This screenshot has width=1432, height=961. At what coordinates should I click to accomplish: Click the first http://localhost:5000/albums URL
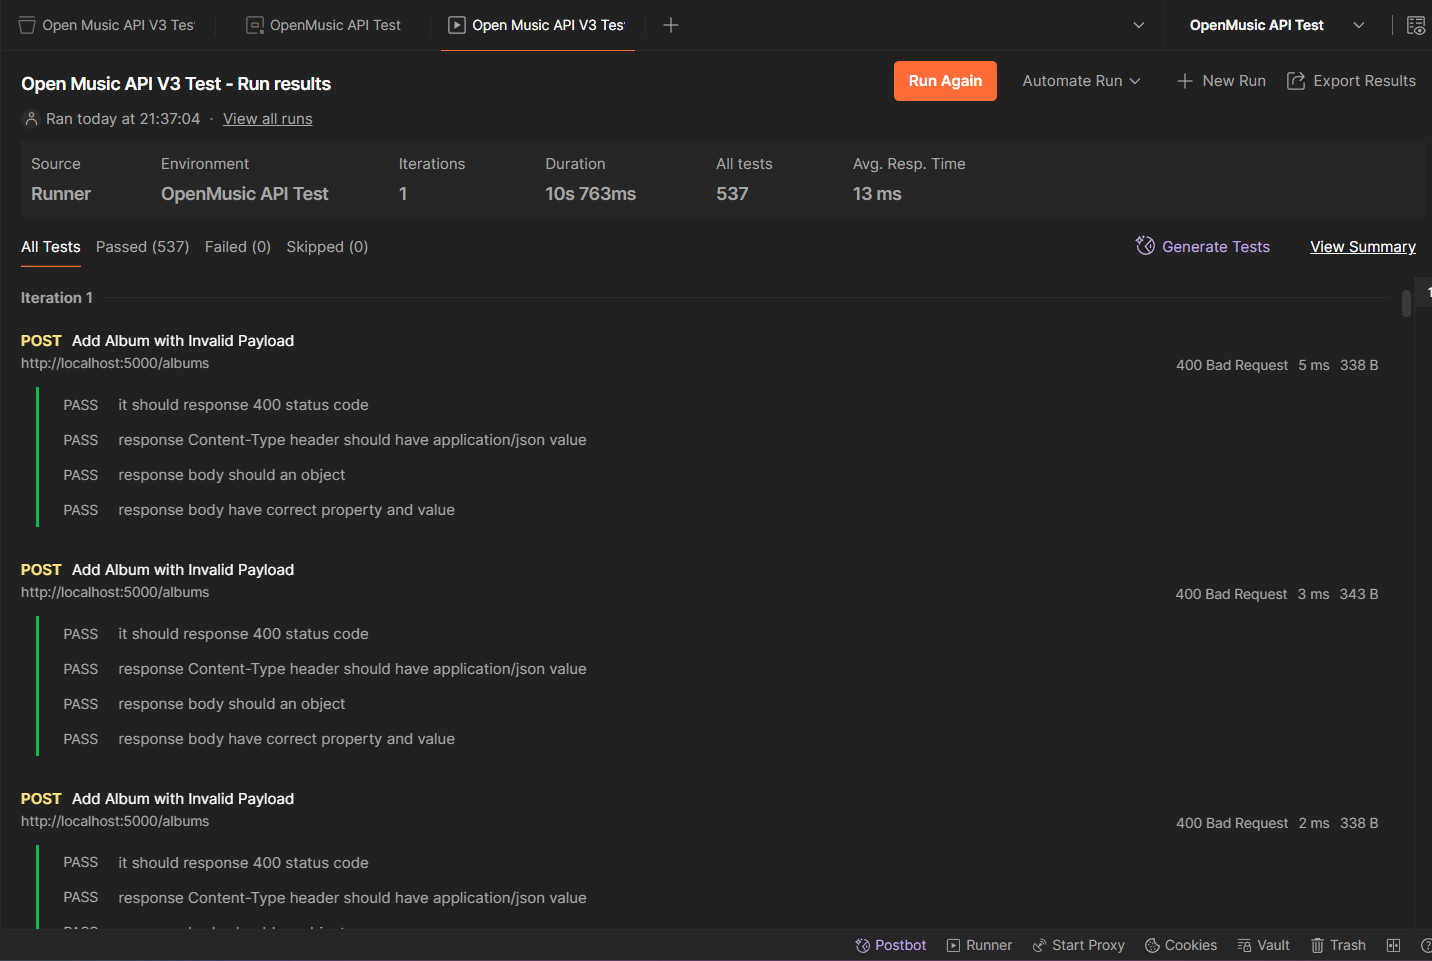115,364
